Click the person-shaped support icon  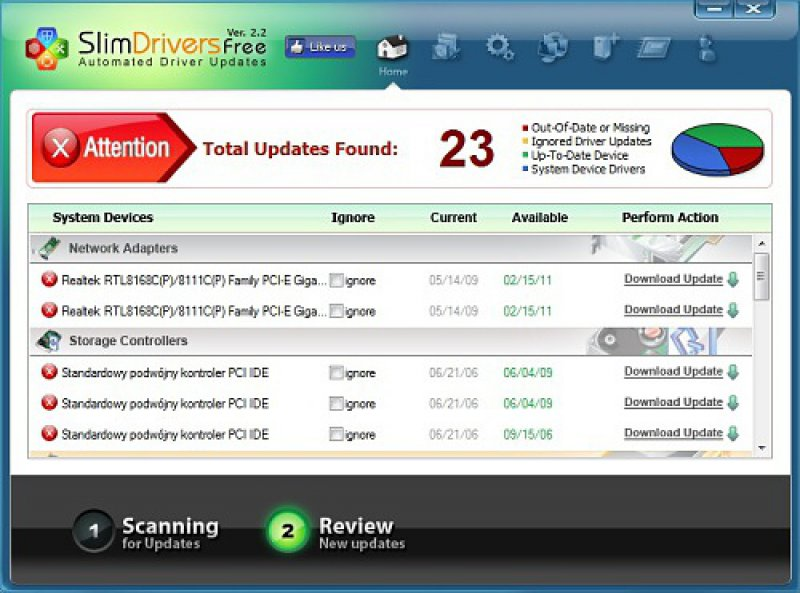click(707, 48)
